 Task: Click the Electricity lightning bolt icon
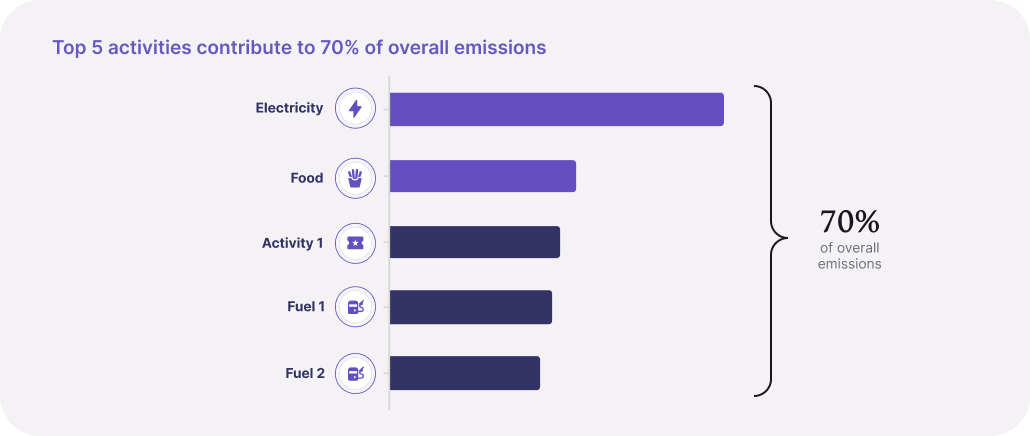(355, 108)
